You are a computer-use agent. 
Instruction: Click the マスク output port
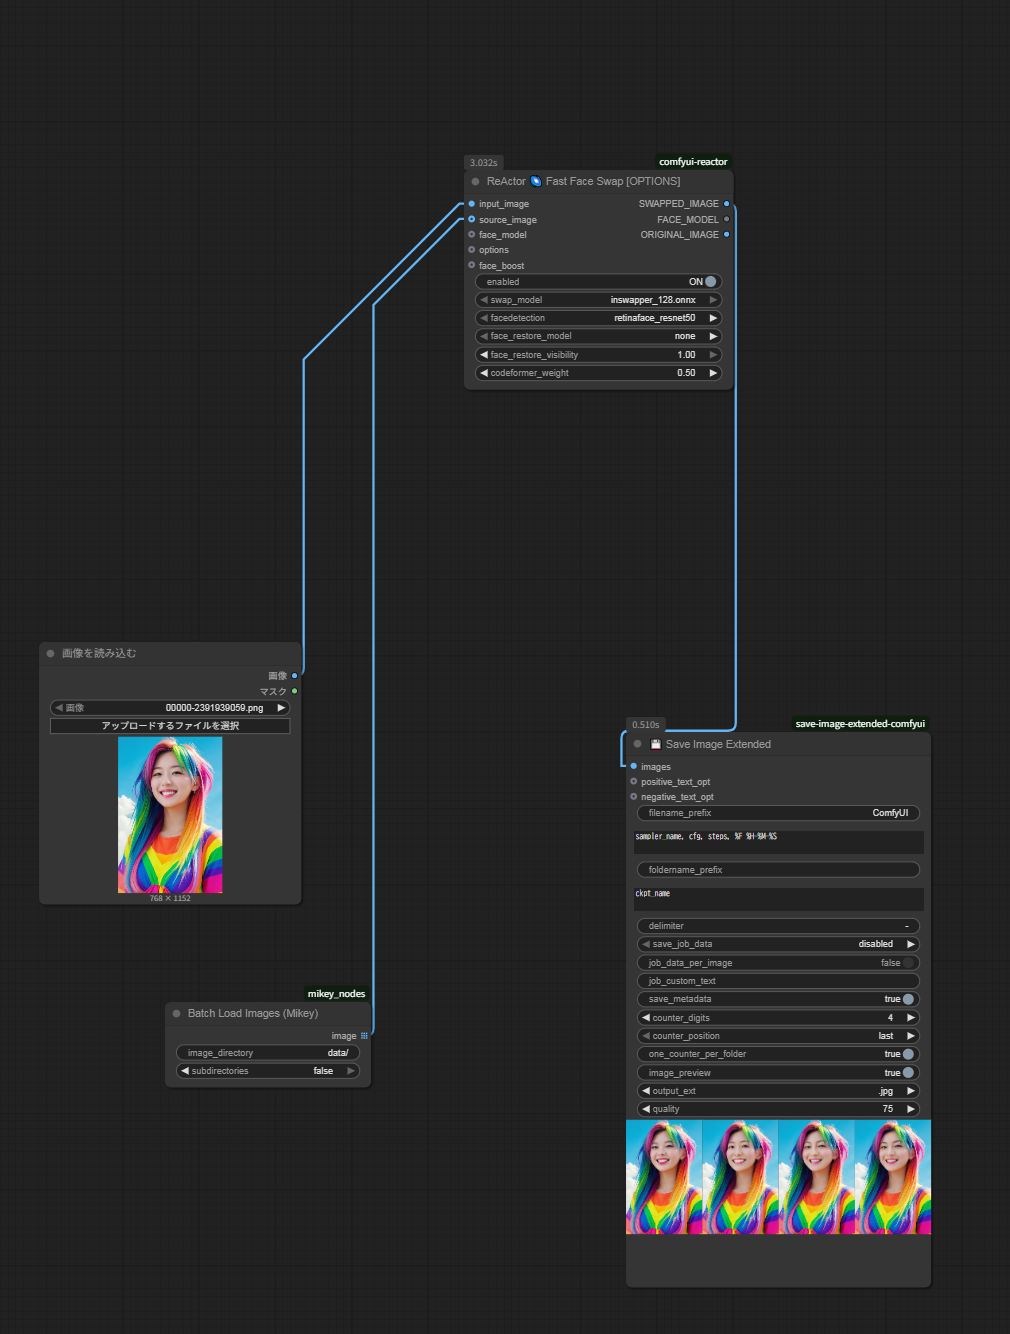[x=294, y=692]
